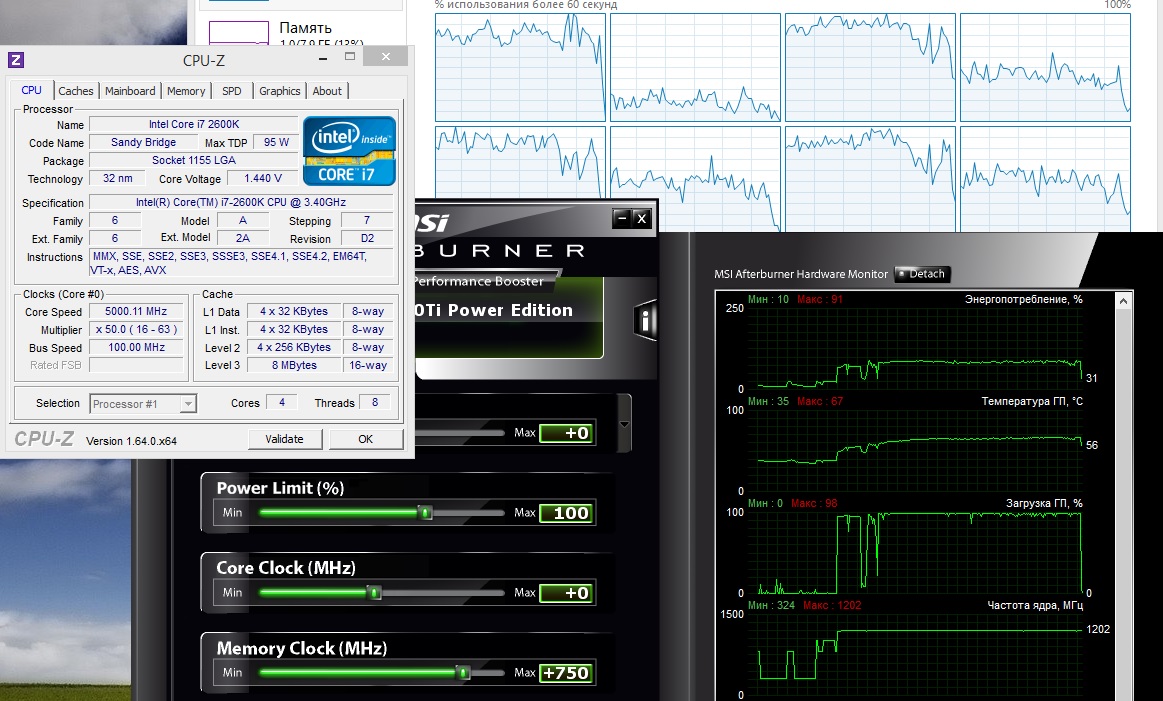1163x701 pixels.
Task: Select the Память memory graph thumbnail
Action: point(239,35)
